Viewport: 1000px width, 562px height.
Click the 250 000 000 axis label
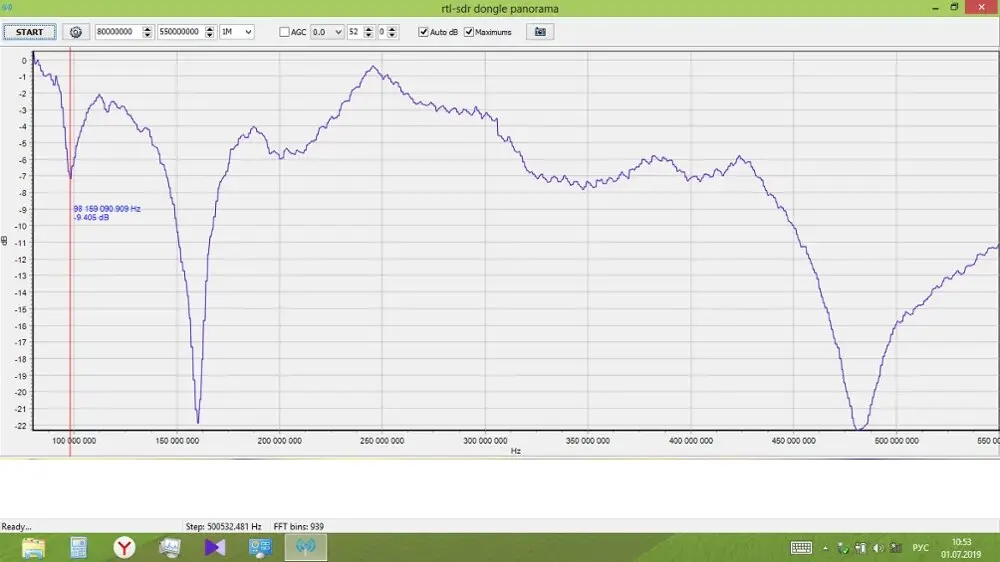(x=382, y=441)
